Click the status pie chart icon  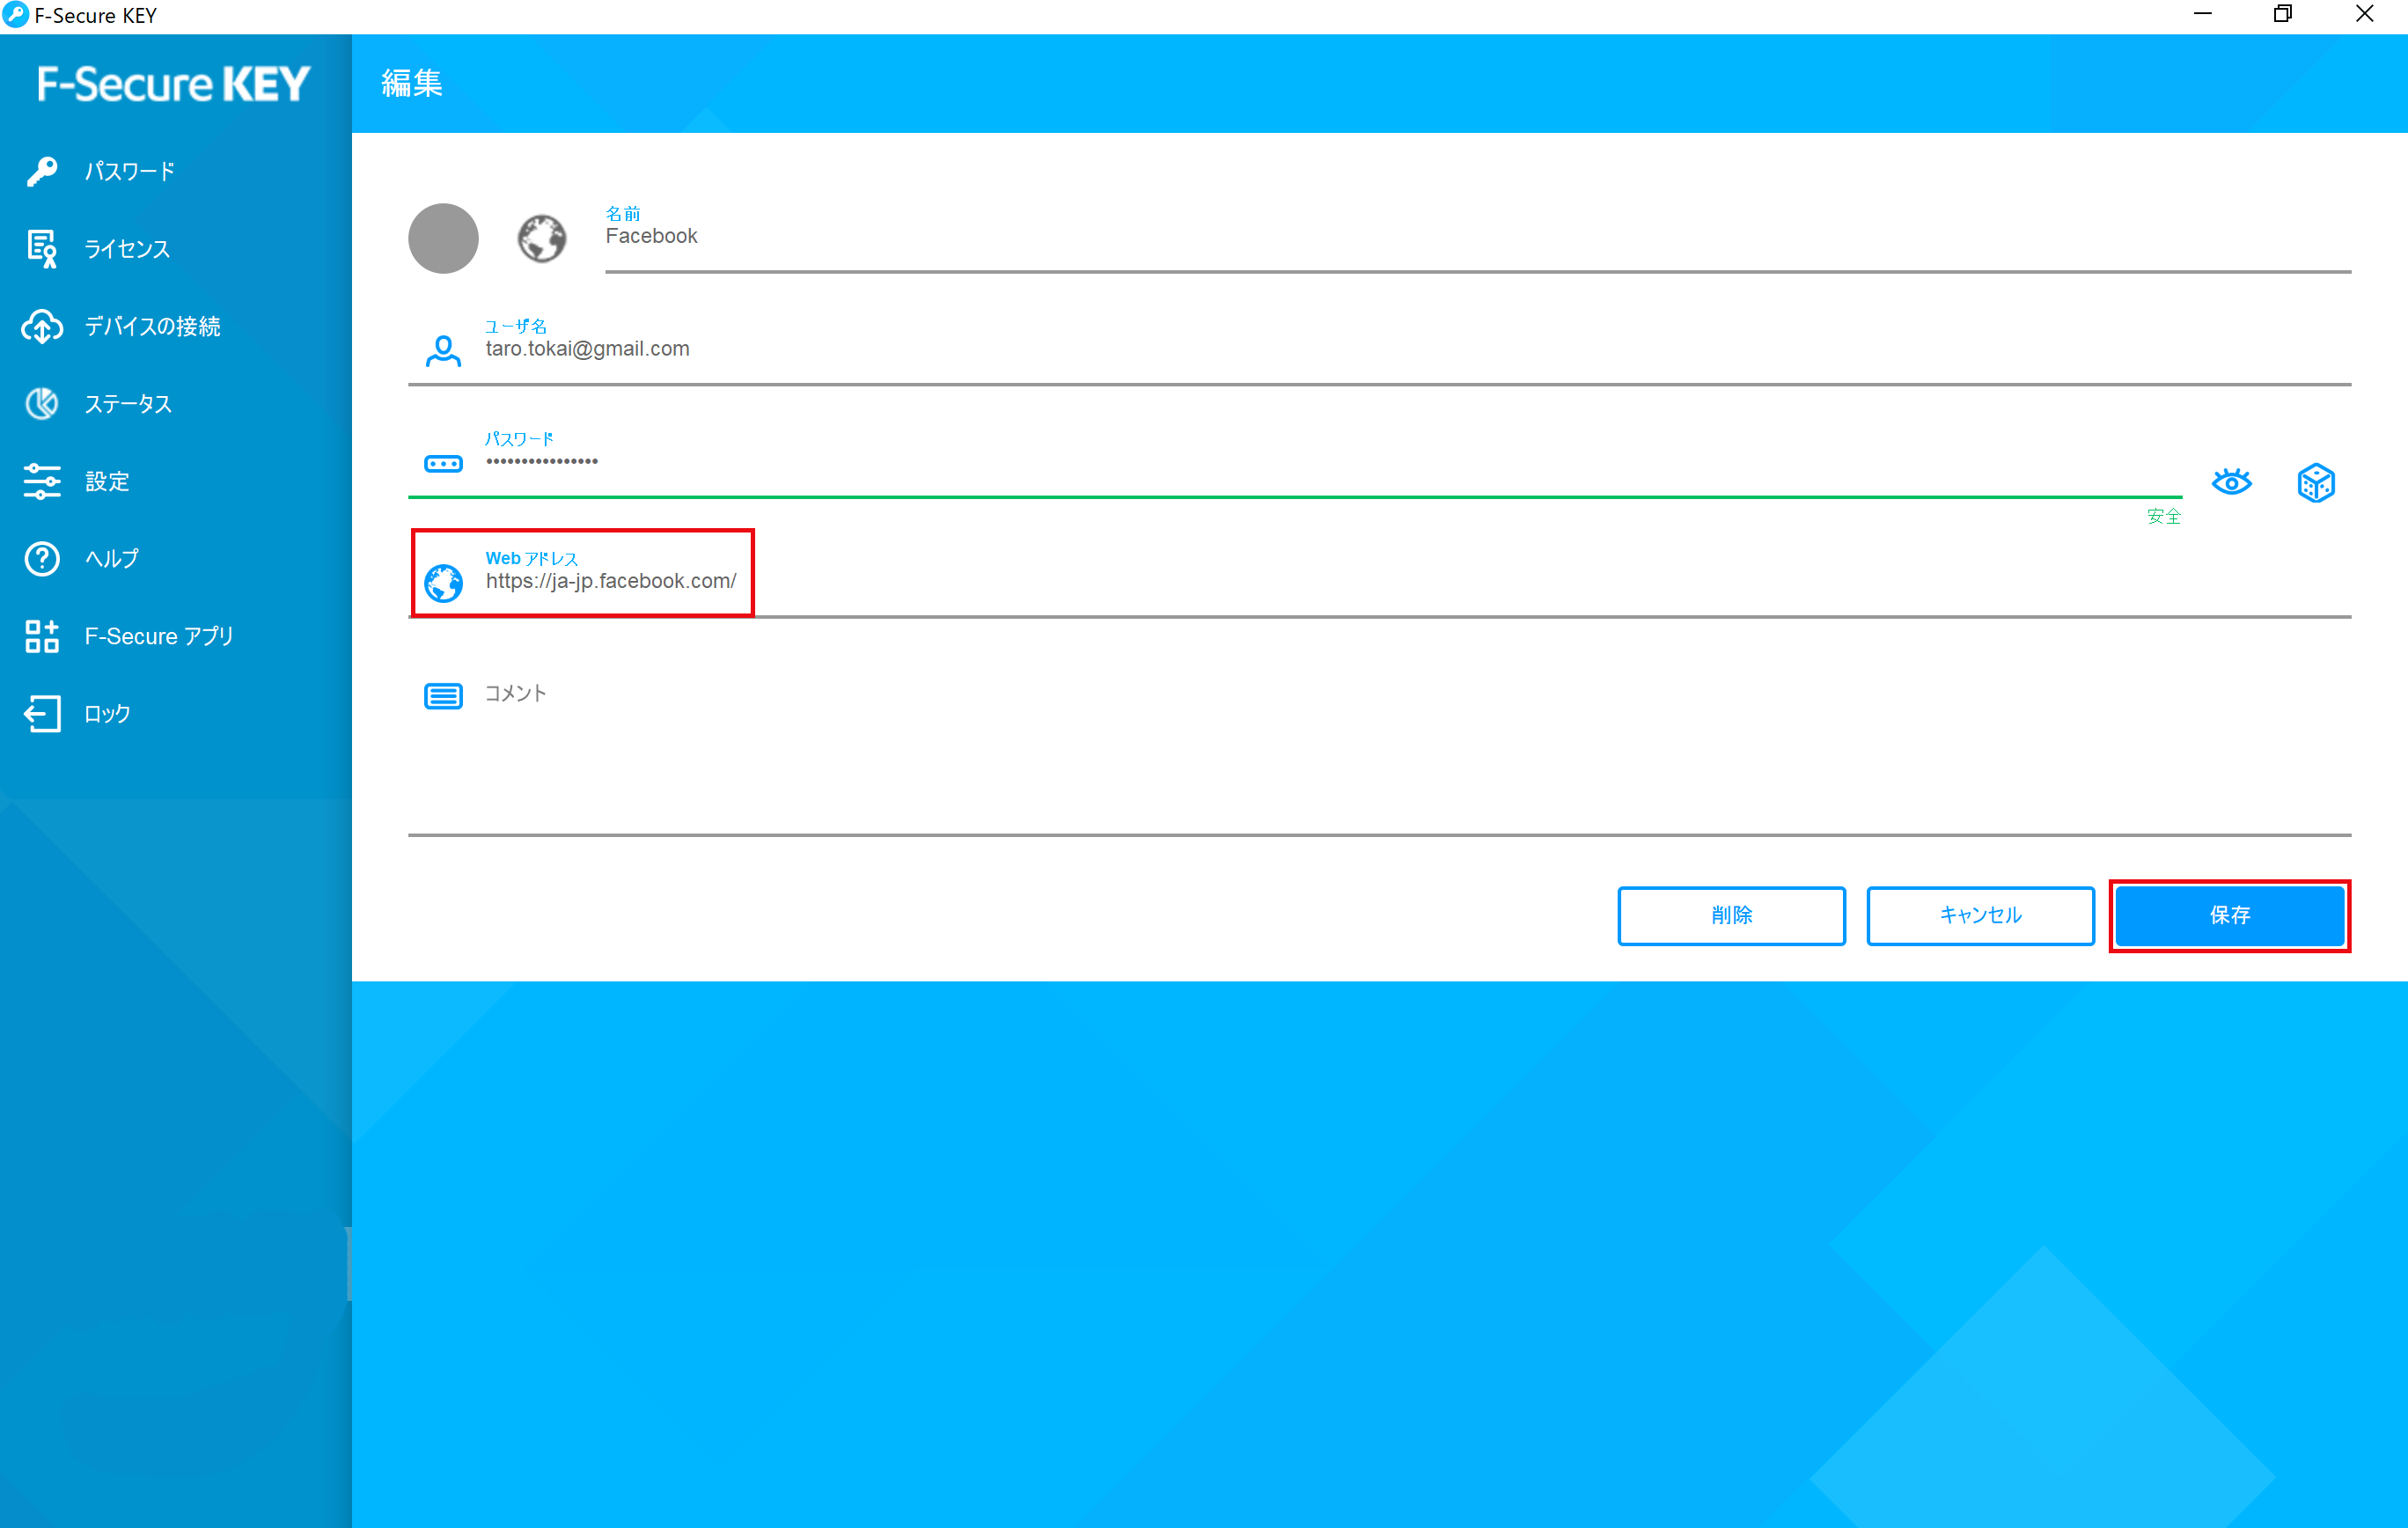pyautogui.click(x=42, y=403)
